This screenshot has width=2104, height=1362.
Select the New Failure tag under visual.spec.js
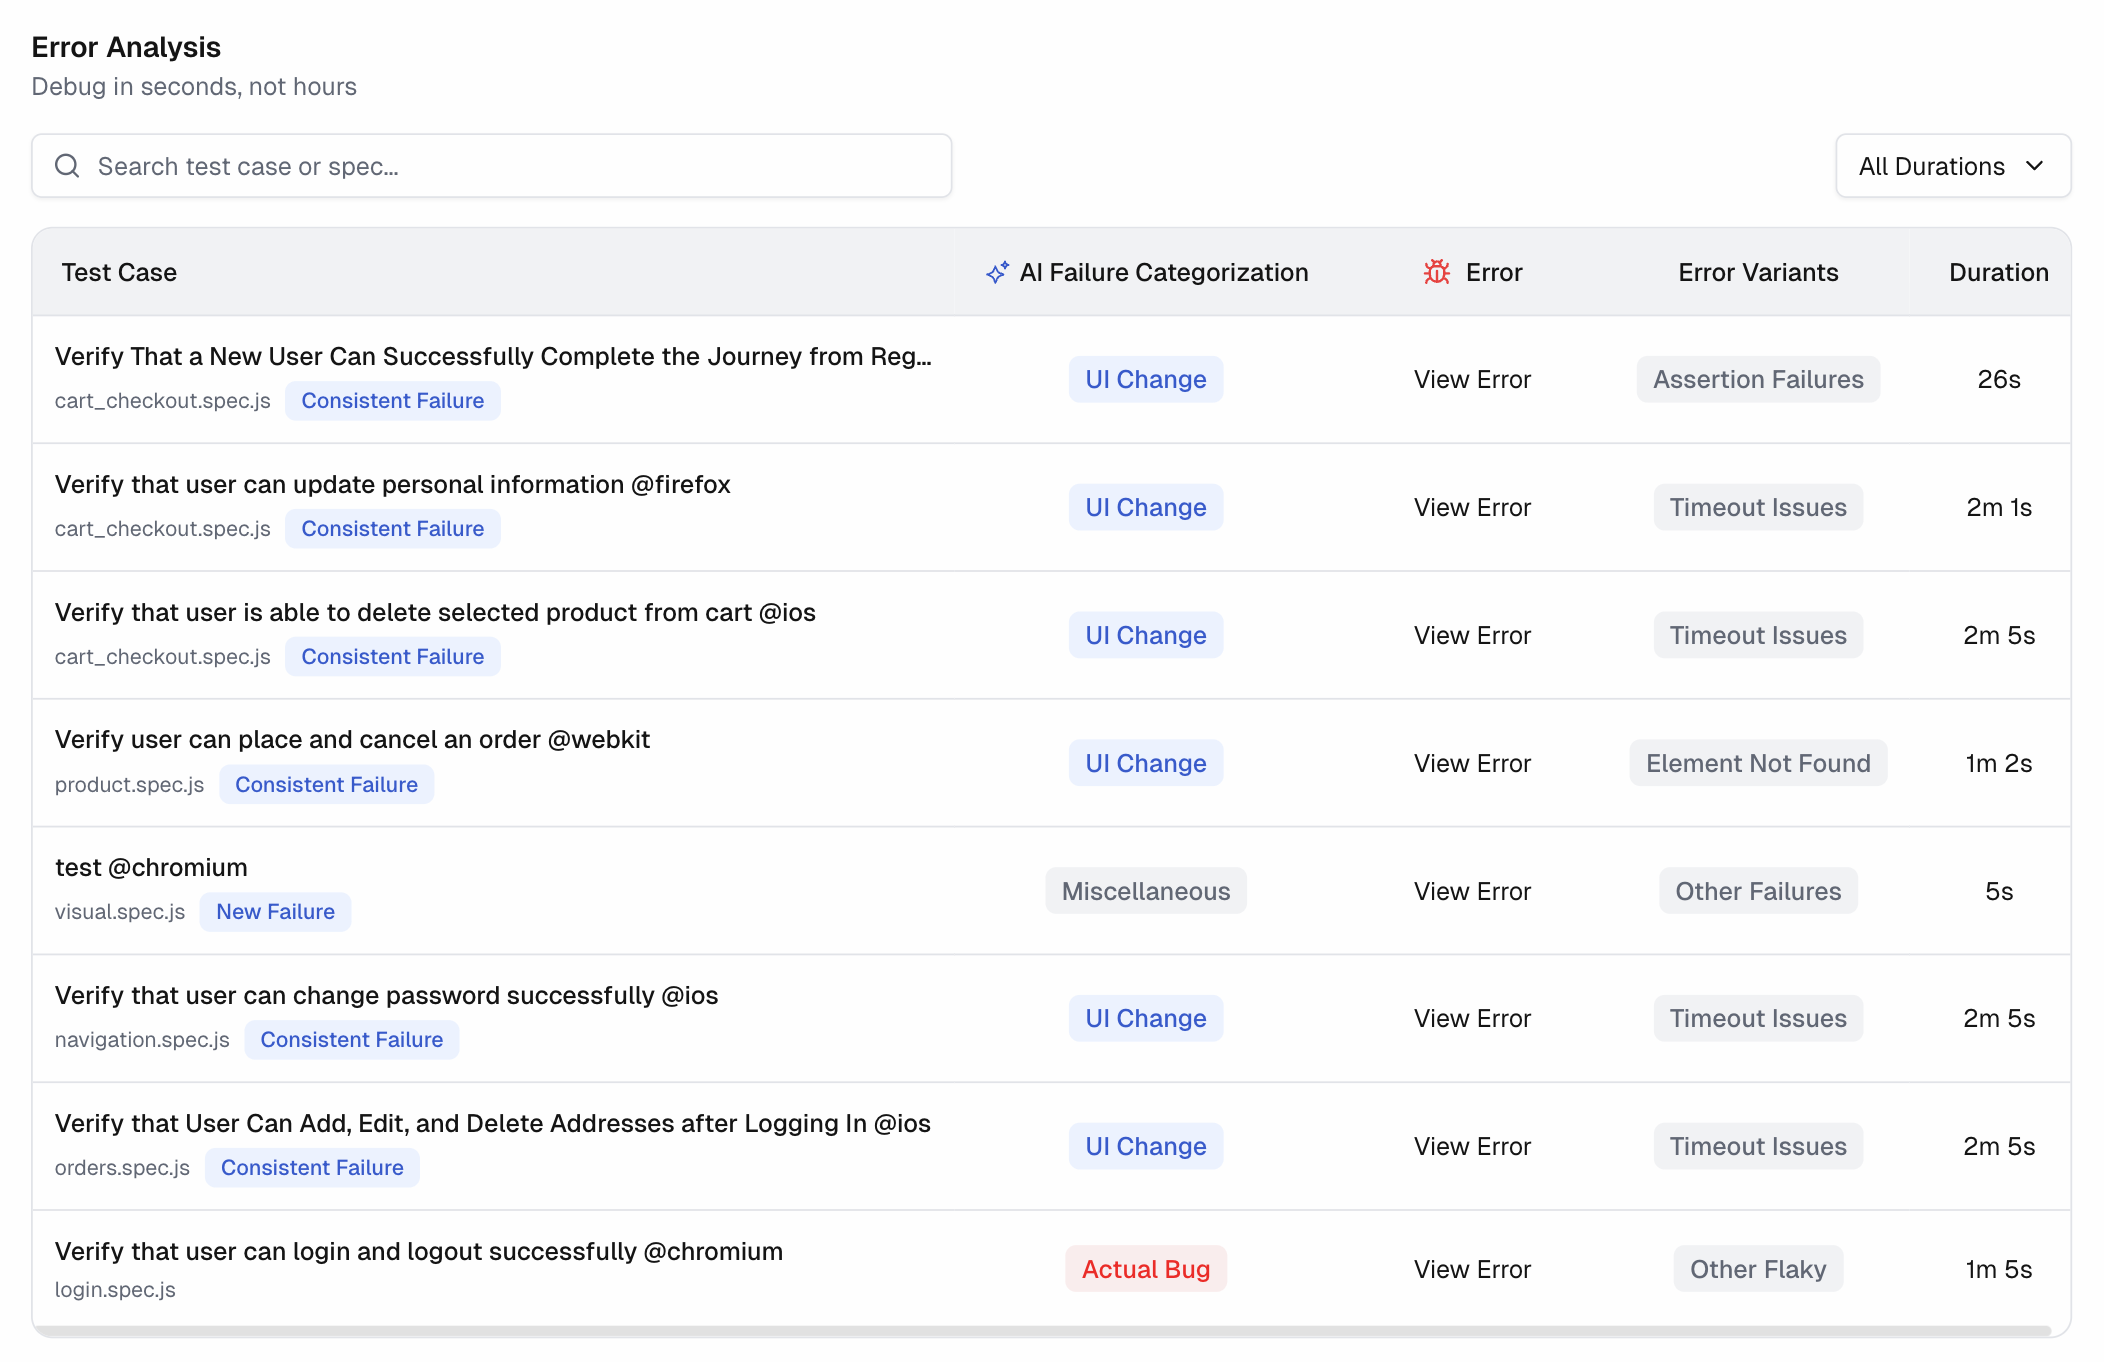[275, 911]
